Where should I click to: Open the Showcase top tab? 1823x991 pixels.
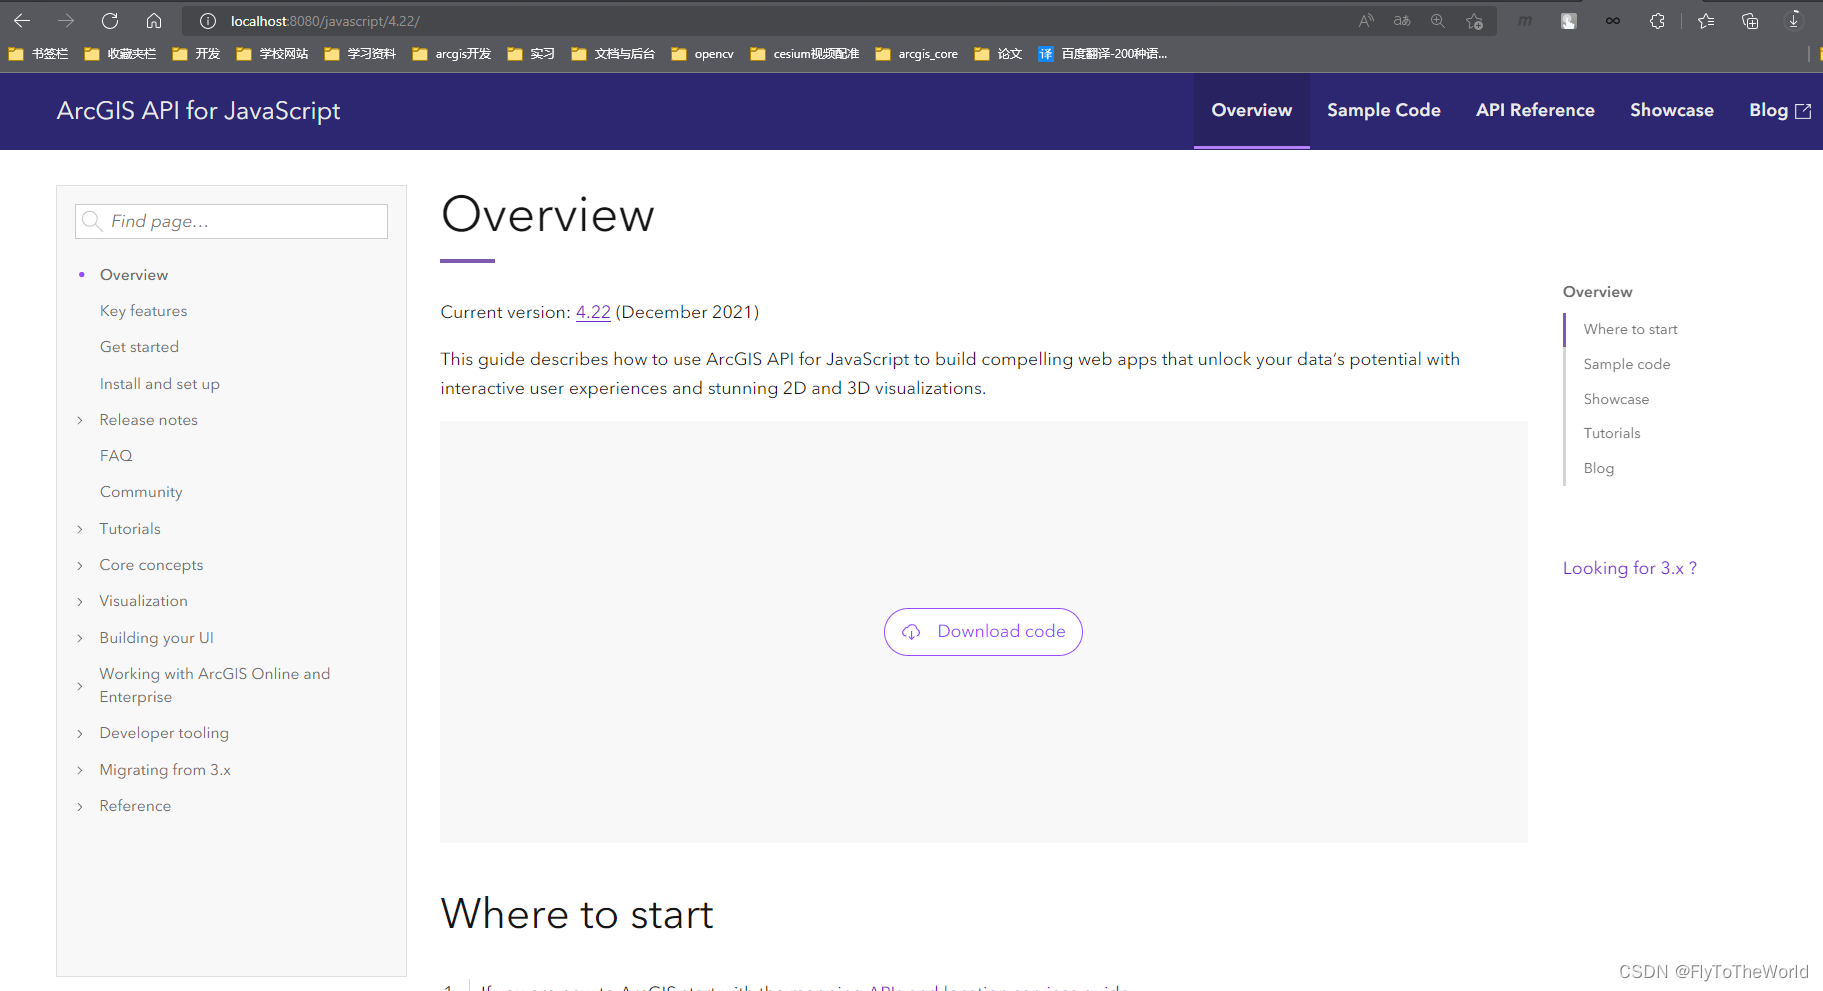pos(1672,110)
